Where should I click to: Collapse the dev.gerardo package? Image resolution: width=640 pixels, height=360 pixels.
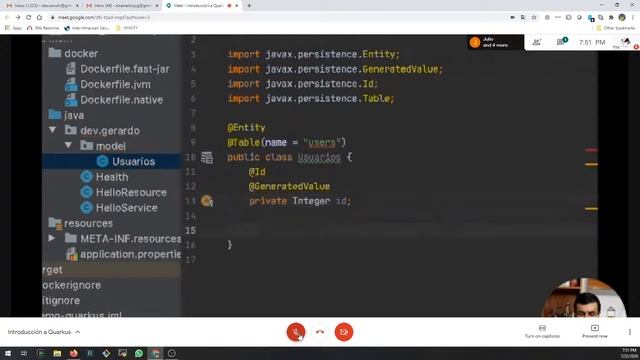coord(52,130)
